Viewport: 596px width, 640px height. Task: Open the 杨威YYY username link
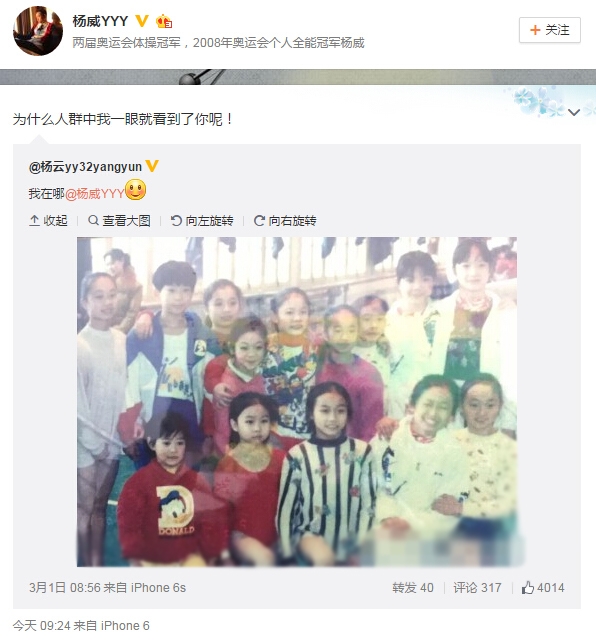[100, 21]
